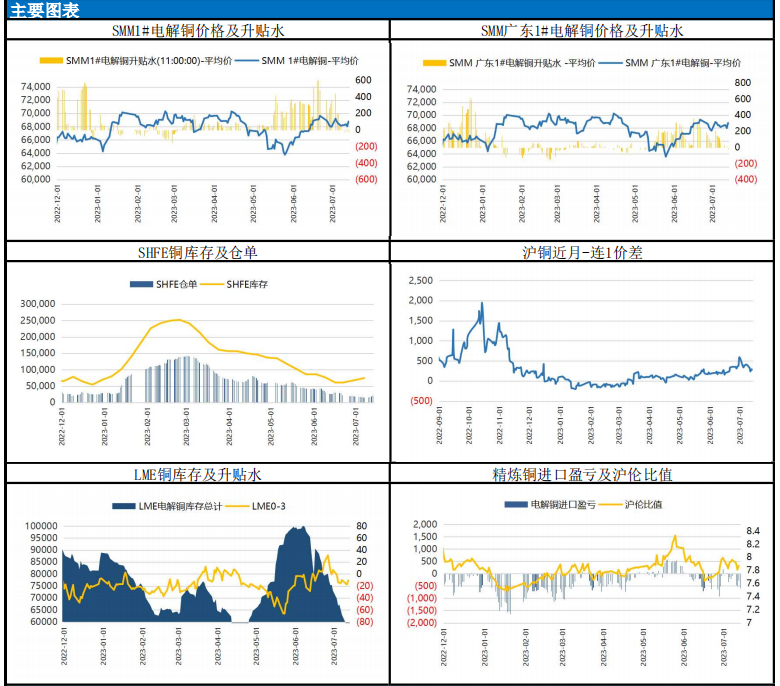Click the 精炼铜进口盈亏及沪伦比值 chart title
780x686 pixels.
pyautogui.click(x=582, y=473)
